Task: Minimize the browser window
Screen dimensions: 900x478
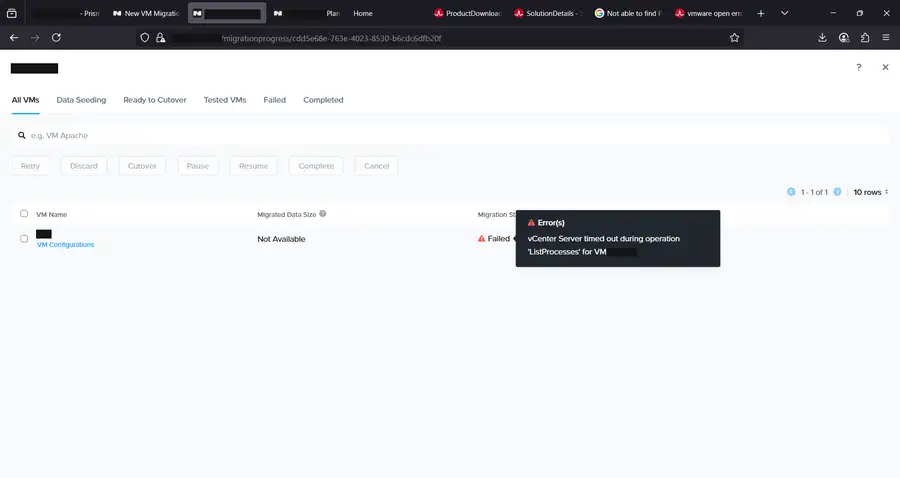Action: [x=833, y=13]
